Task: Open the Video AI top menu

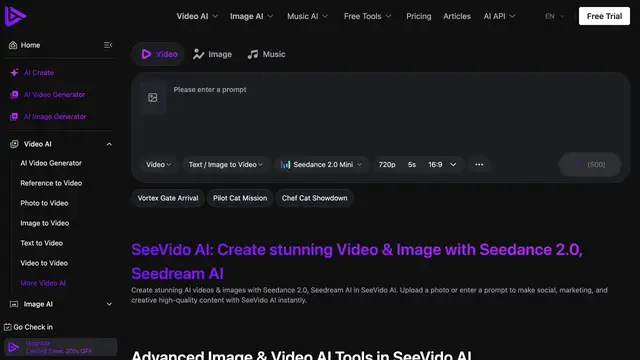Action: (x=197, y=16)
